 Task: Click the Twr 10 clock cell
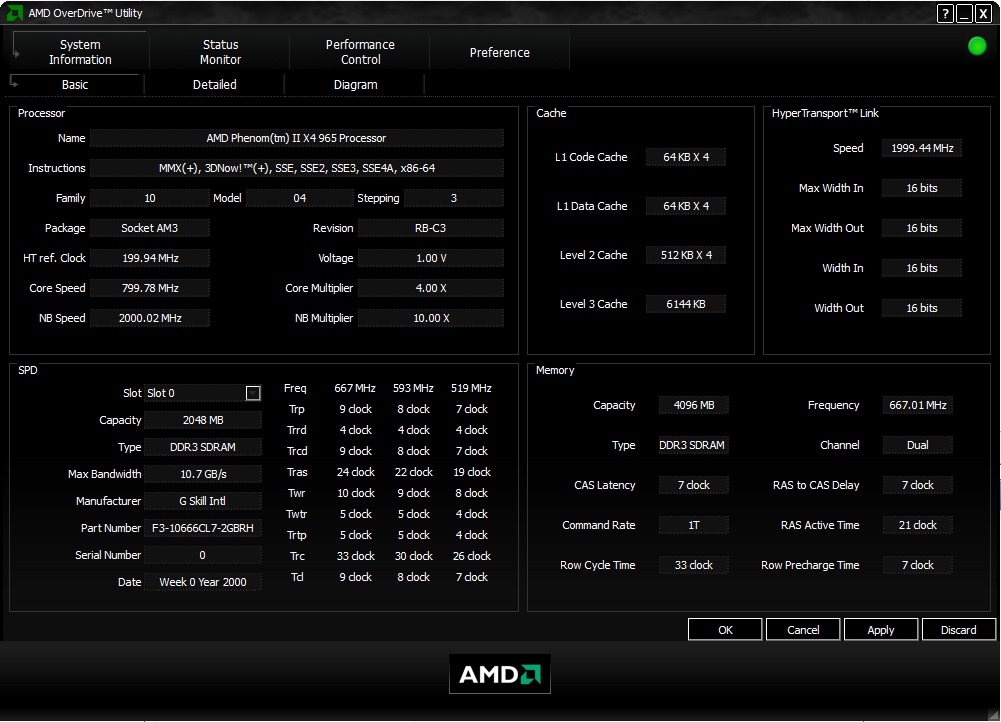point(356,493)
